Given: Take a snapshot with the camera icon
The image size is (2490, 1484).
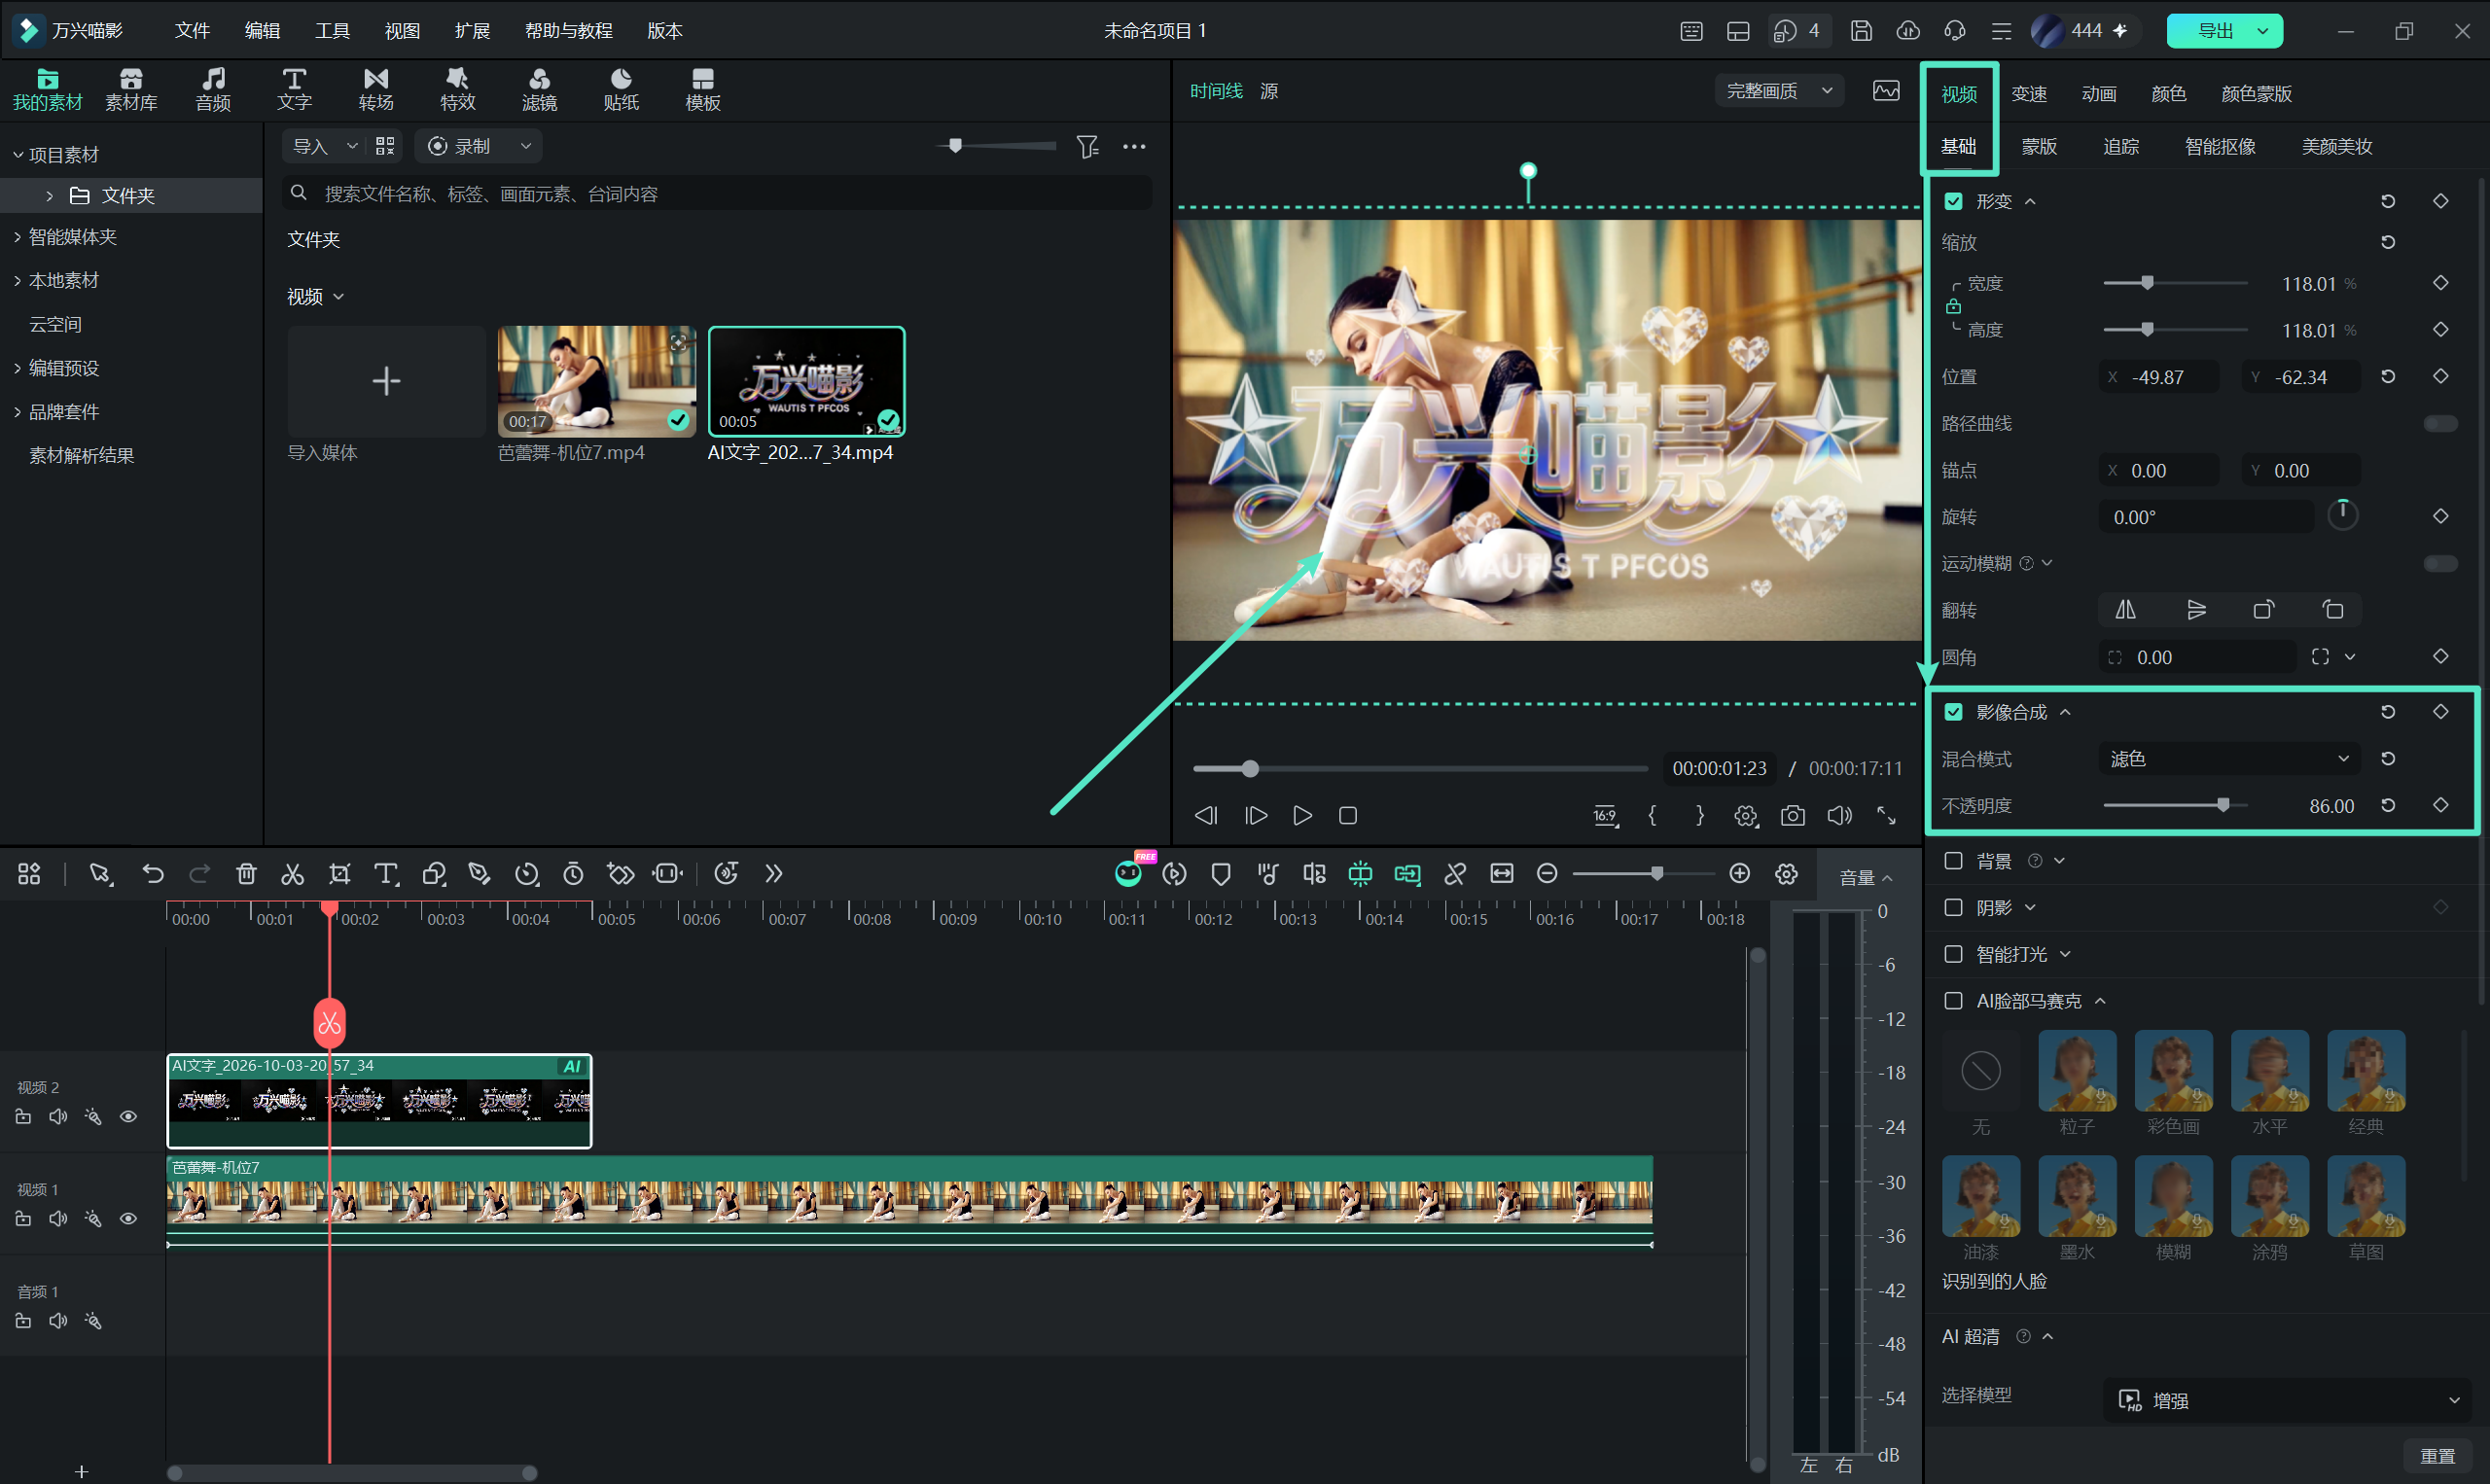Looking at the screenshot, I should 1793,816.
